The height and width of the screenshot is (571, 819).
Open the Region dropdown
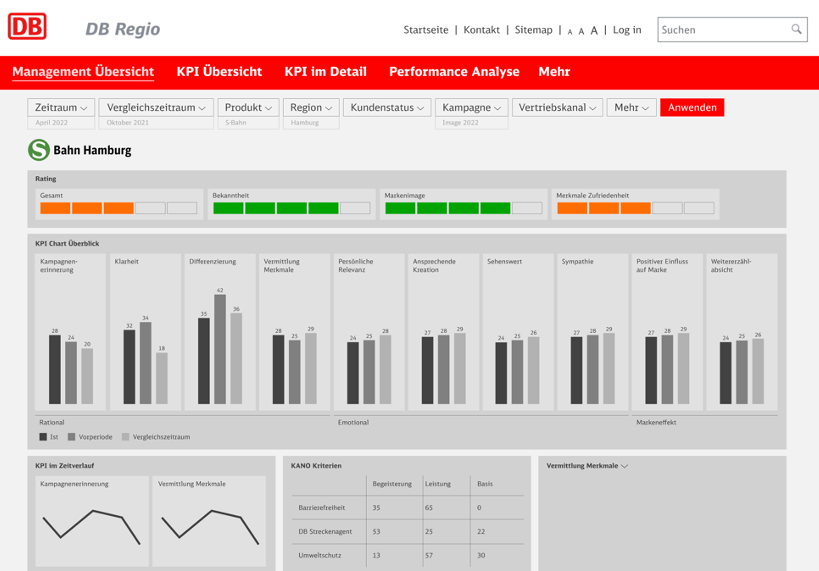tap(311, 108)
